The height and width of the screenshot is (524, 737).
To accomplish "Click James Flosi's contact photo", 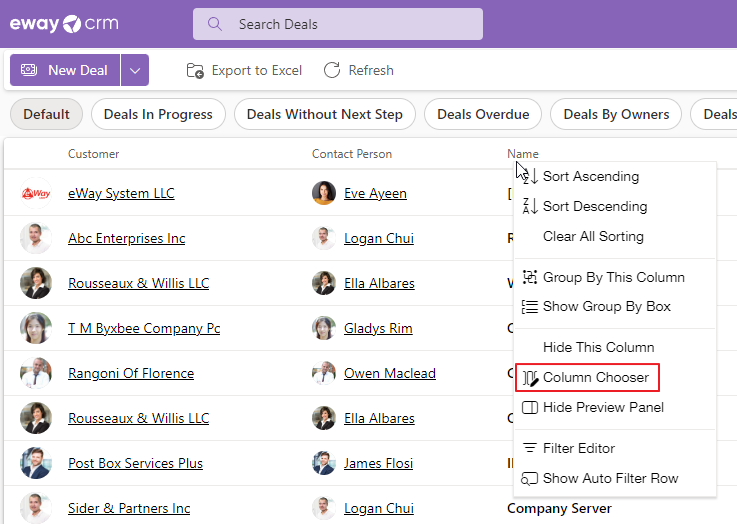I will 324,463.
